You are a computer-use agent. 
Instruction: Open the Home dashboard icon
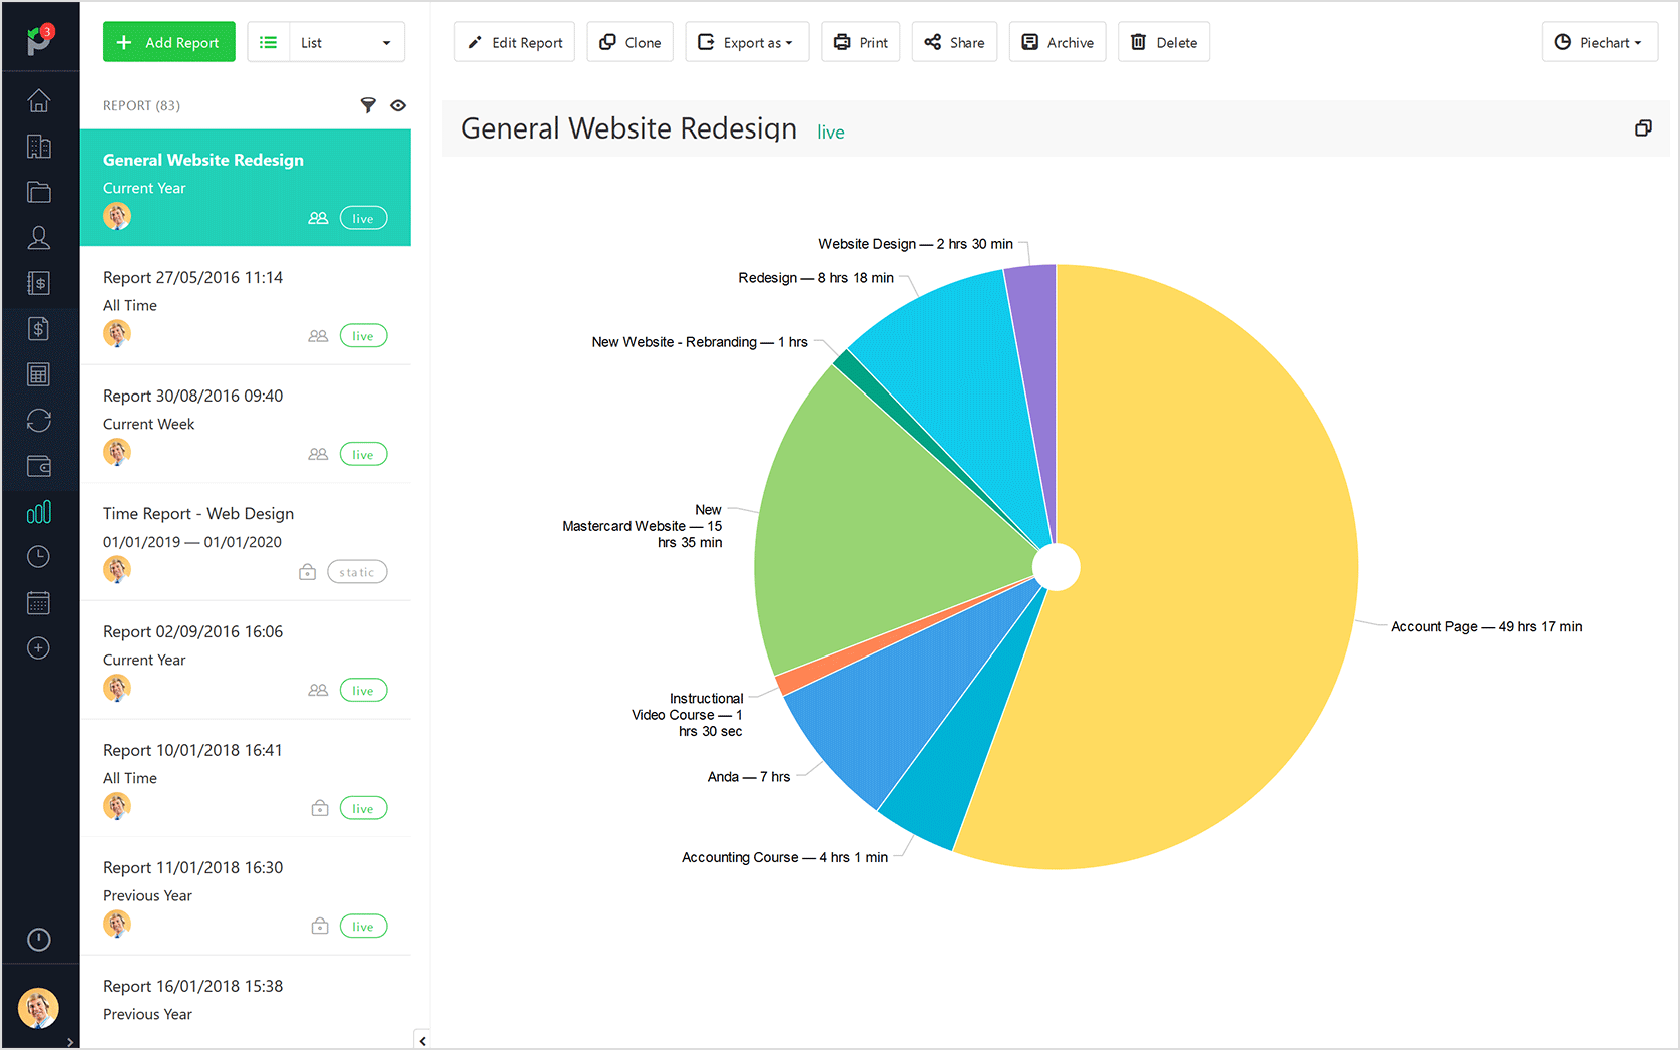point(38,100)
